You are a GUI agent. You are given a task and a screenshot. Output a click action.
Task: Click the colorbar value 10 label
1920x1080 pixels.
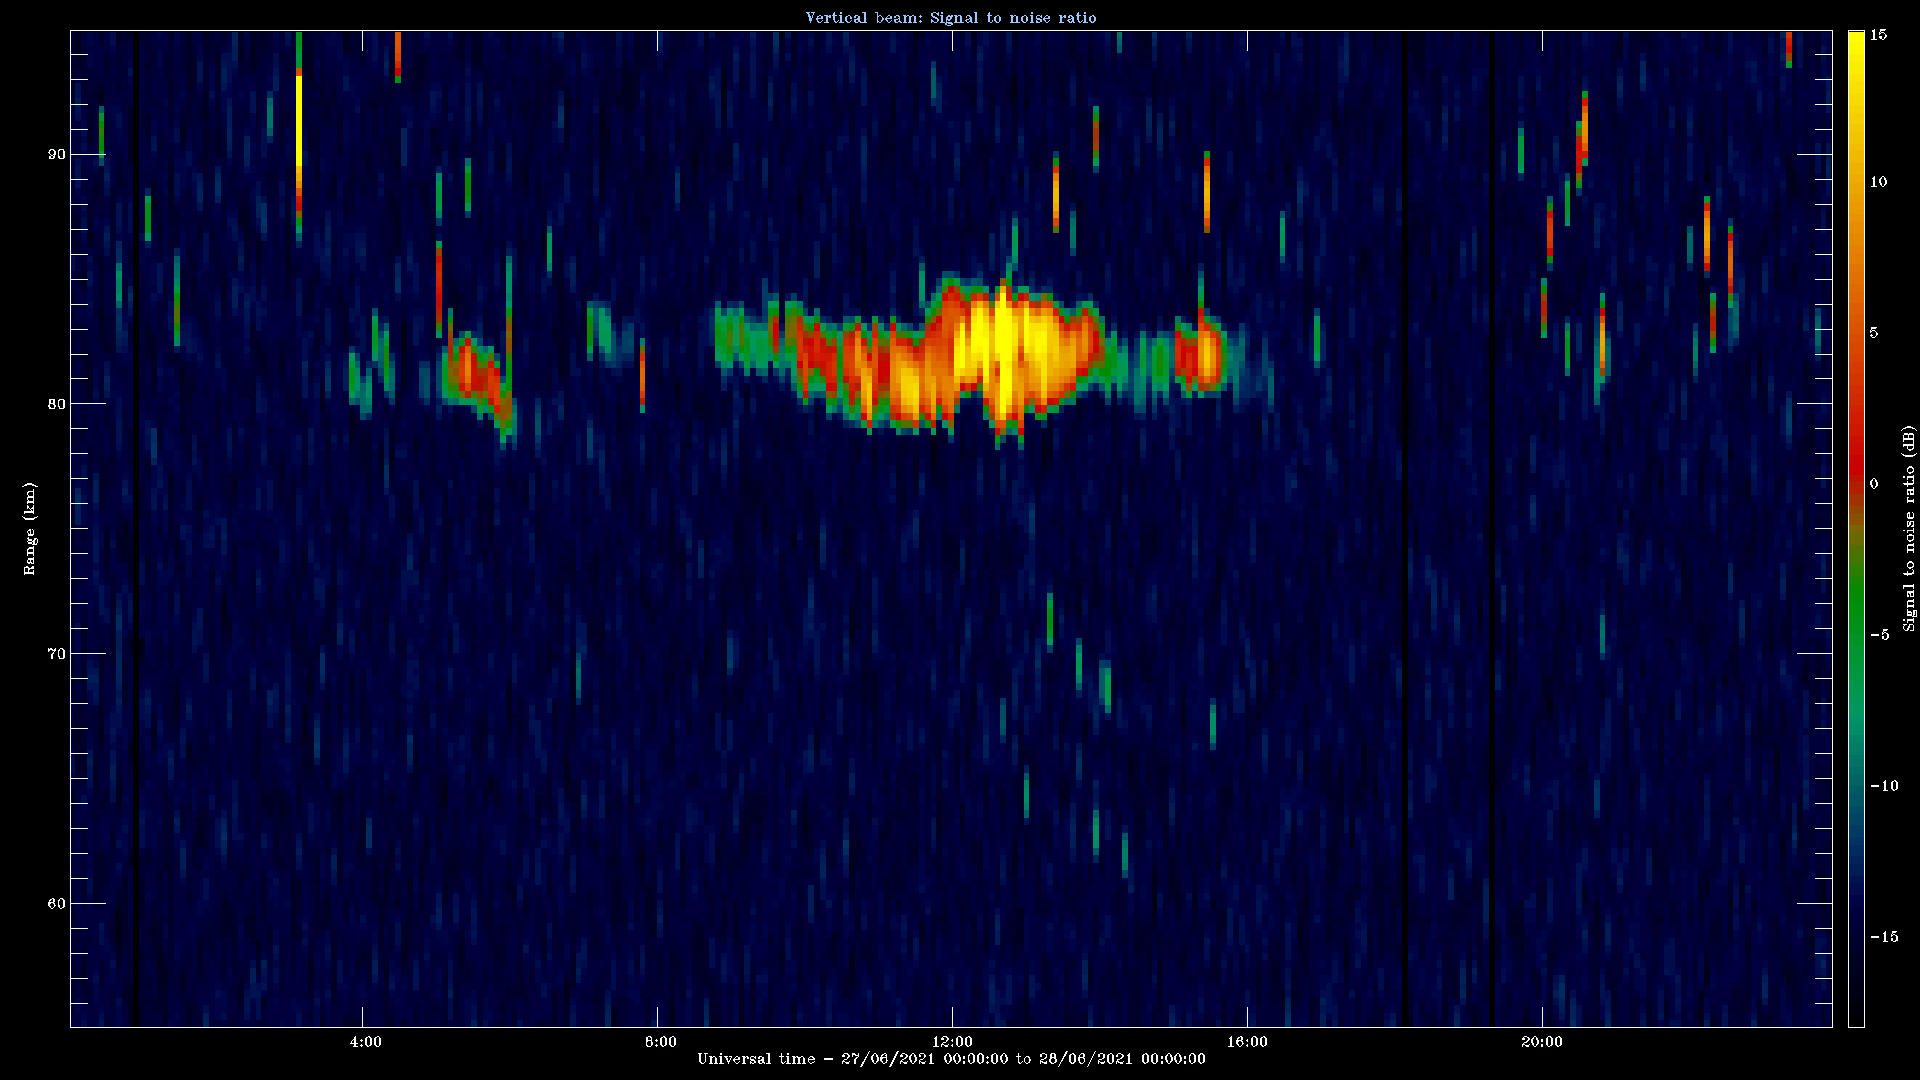coord(1878,182)
